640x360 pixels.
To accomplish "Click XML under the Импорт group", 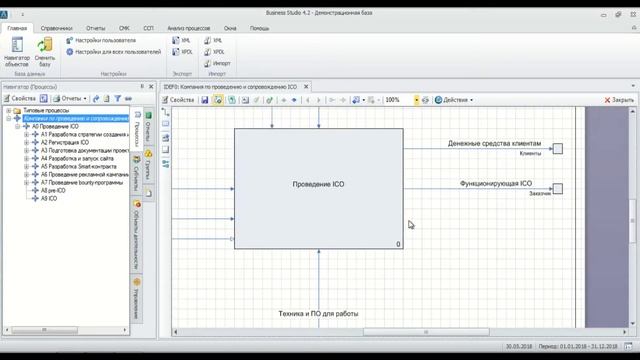I will coord(213,40).
